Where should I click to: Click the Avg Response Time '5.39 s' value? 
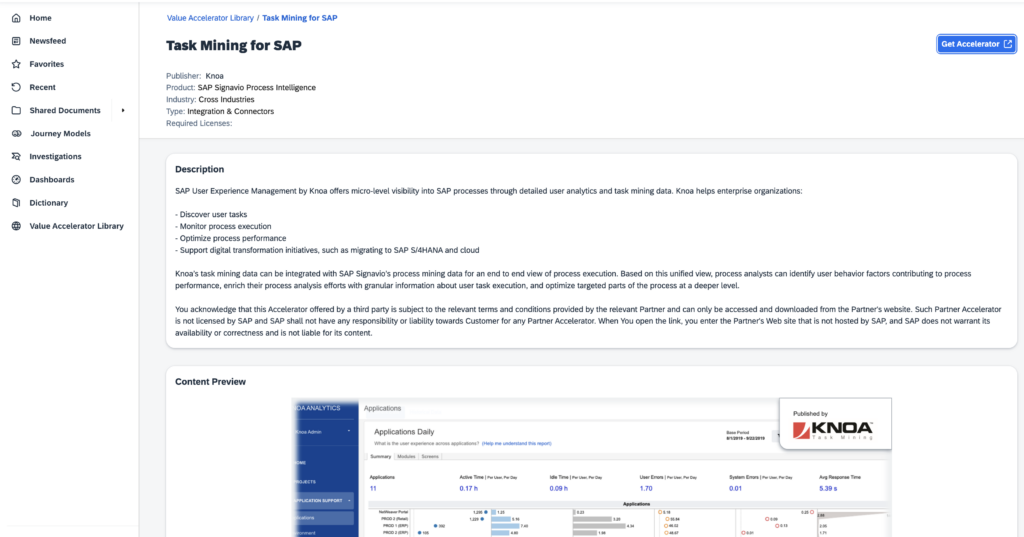tap(828, 489)
